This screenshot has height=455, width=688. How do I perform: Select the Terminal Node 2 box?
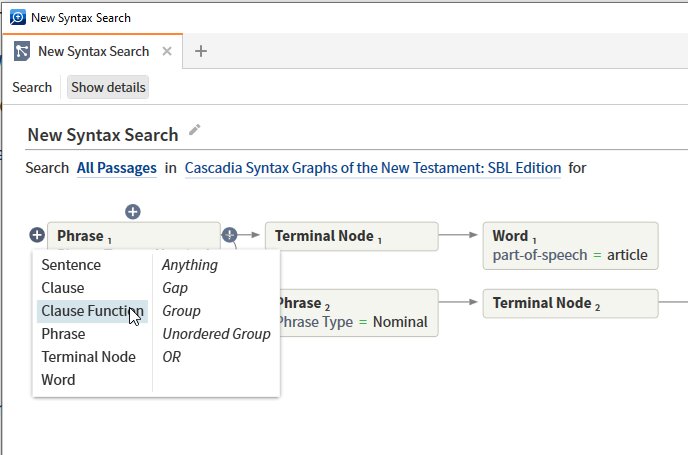[570, 303]
